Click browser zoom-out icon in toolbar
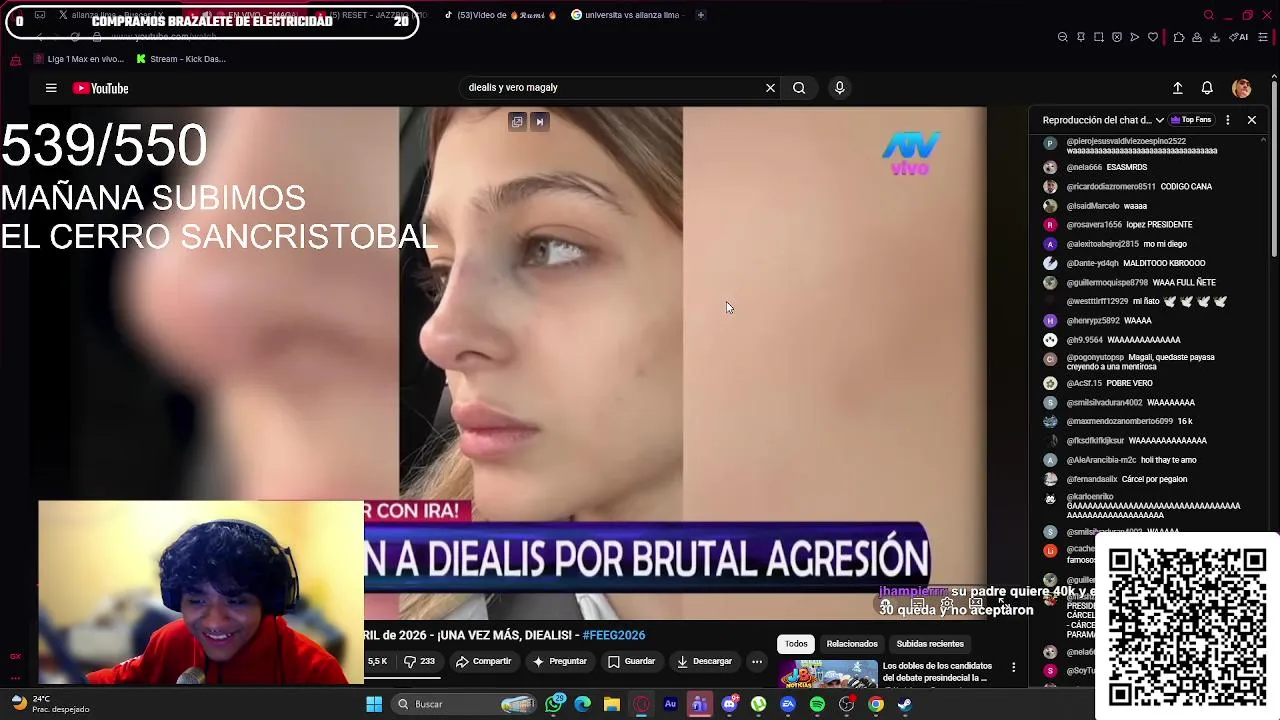The image size is (1280, 720). click(1062, 37)
